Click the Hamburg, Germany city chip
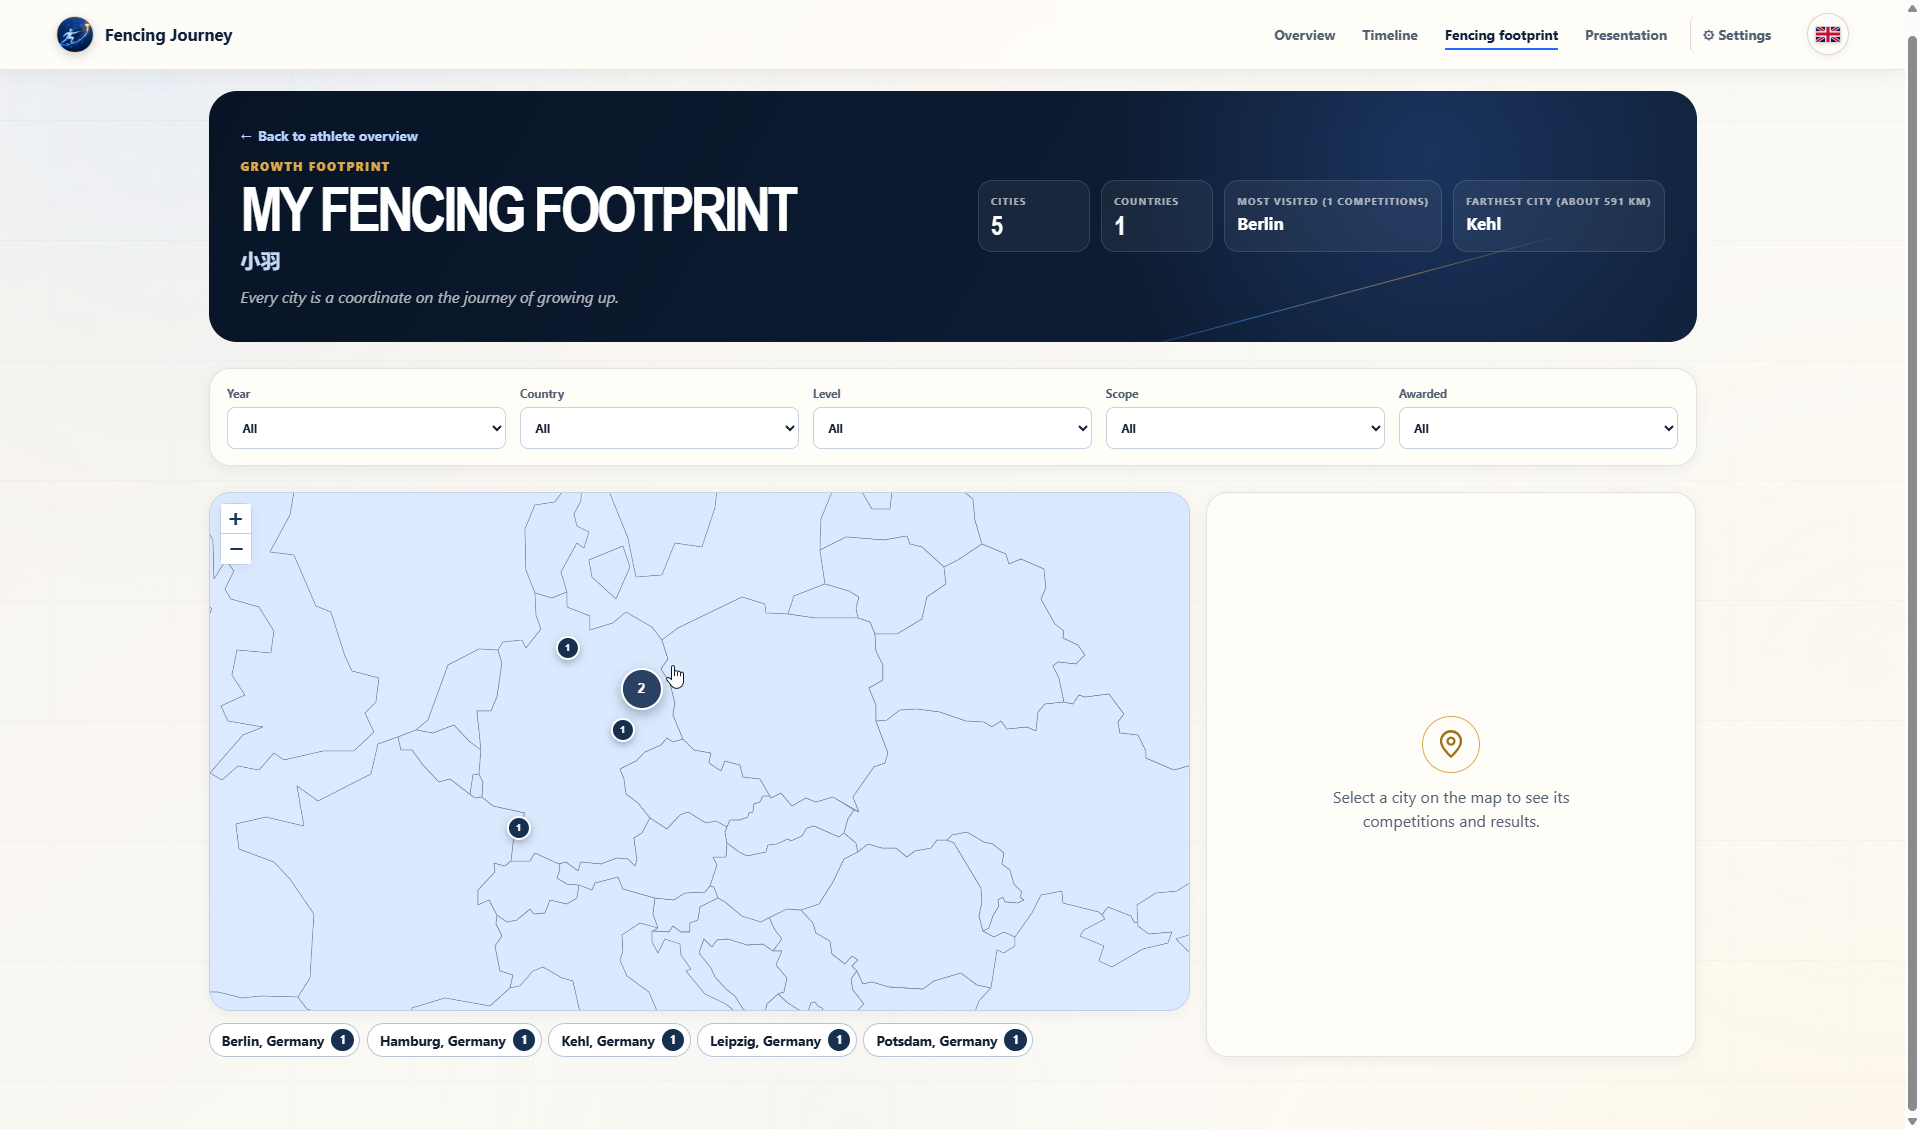The width and height of the screenshot is (1920, 1129). [x=454, y=1041]
